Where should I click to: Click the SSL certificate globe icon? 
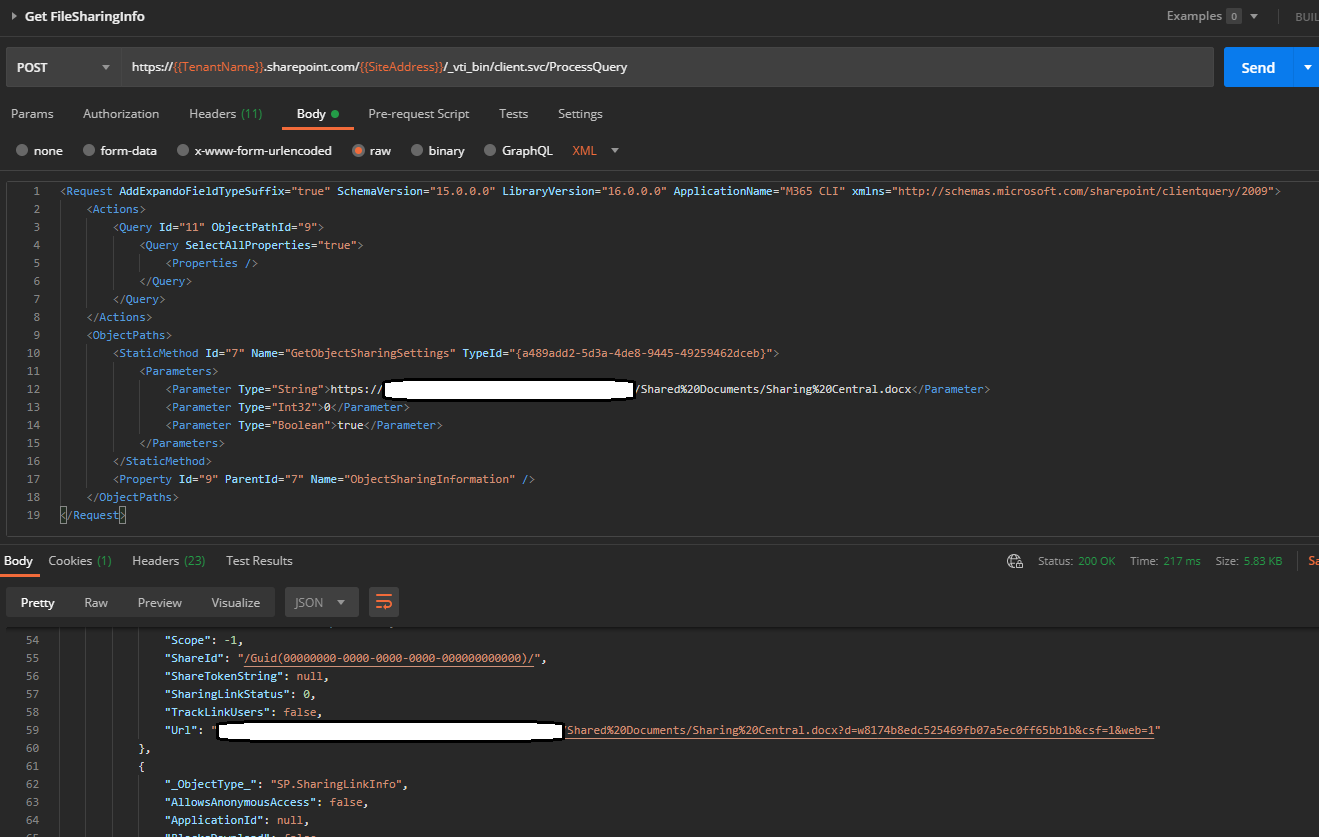tap(1014, 561)
